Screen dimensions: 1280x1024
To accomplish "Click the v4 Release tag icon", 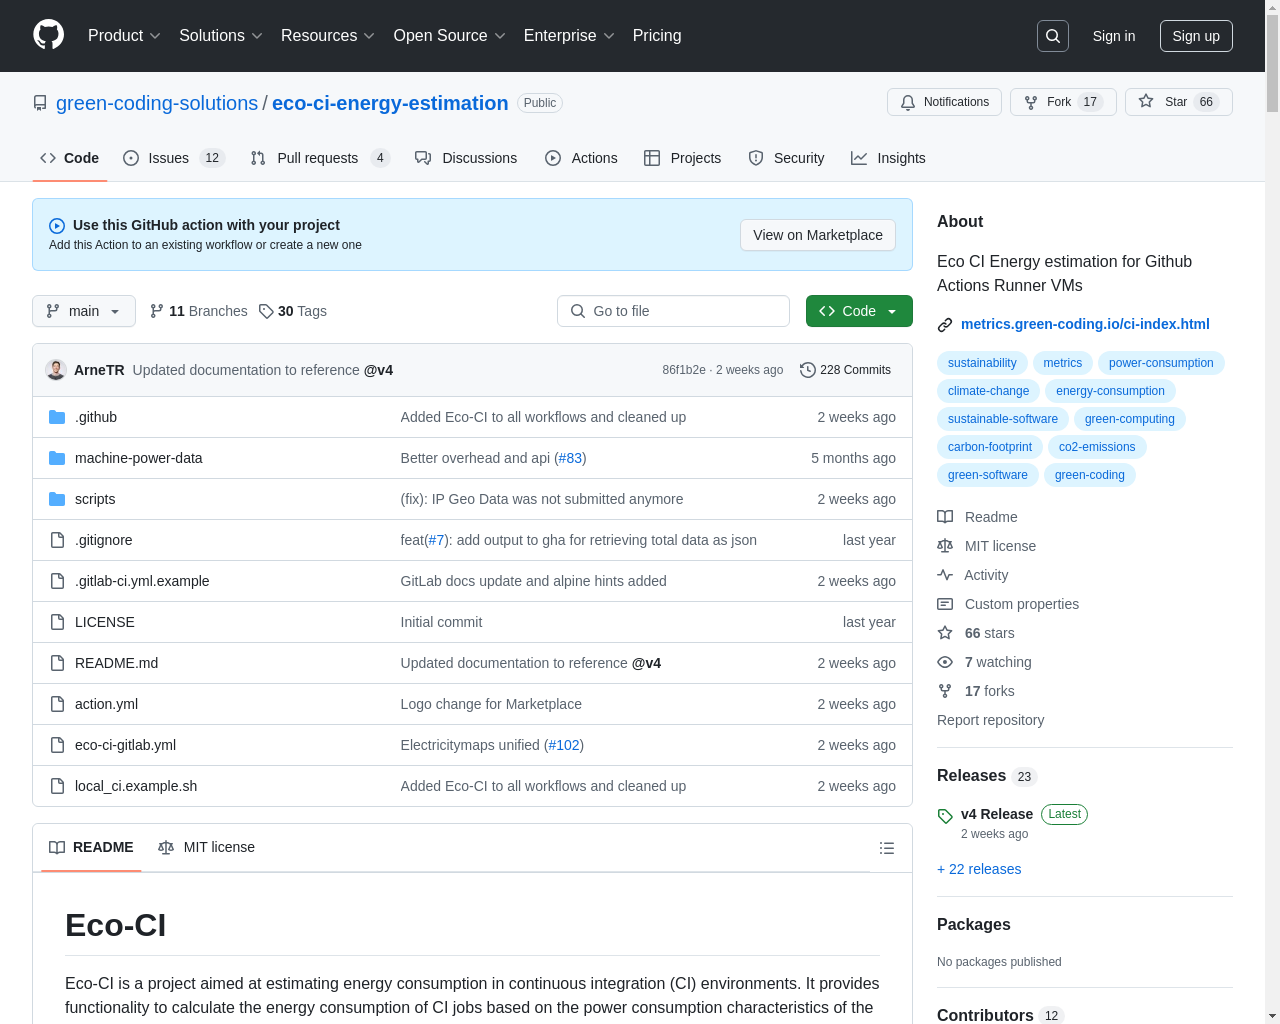I will coord(945,816).
